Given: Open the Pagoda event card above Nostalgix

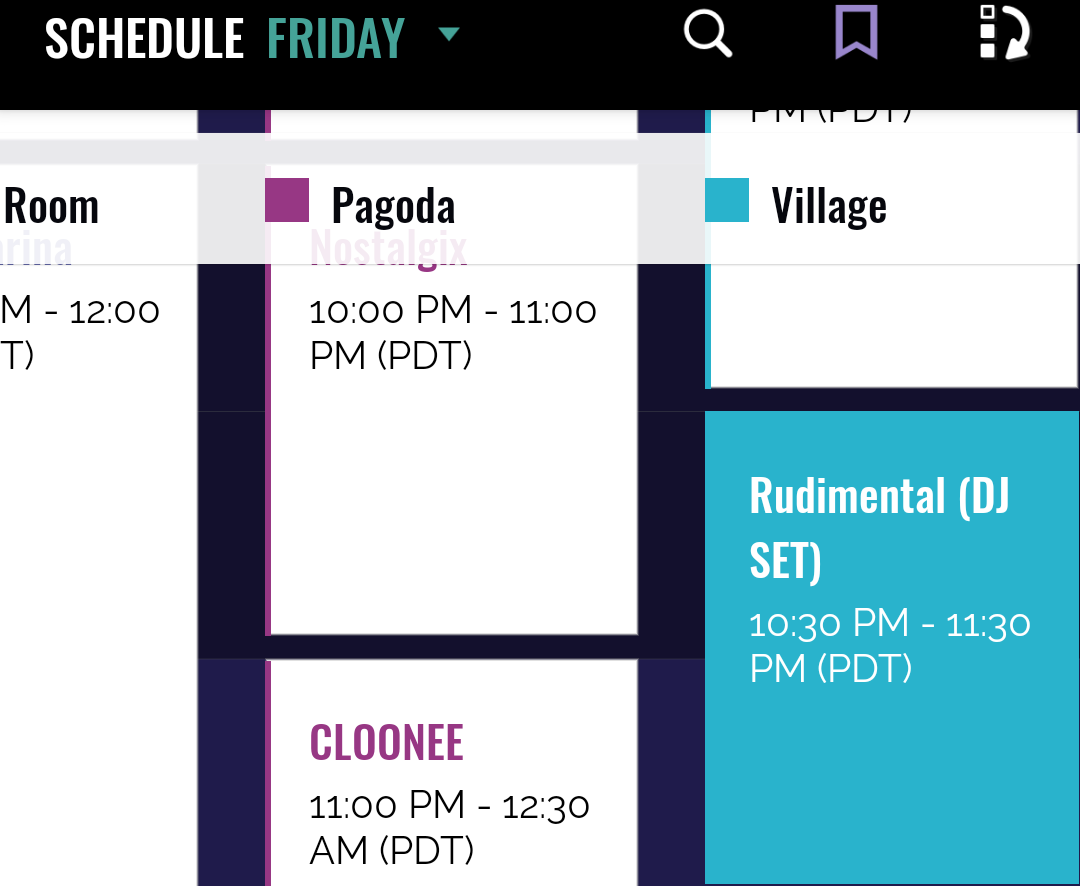Looking at the screenshot, I should tap(453, 124).
